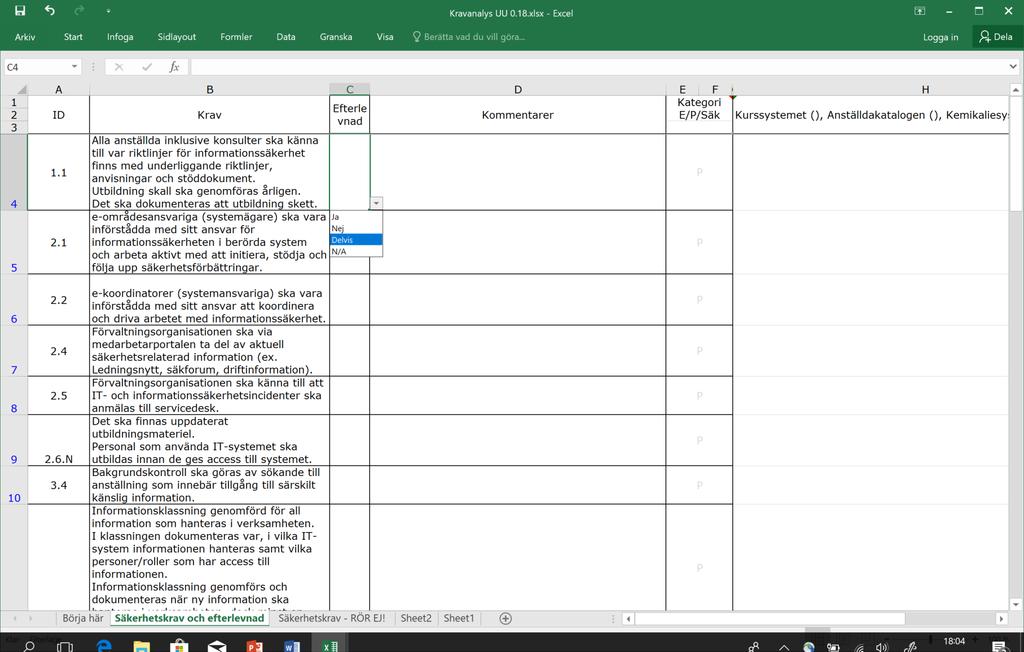Choose 'Nej' from the validation list
1024x652 pixels.
click(356, 229)
